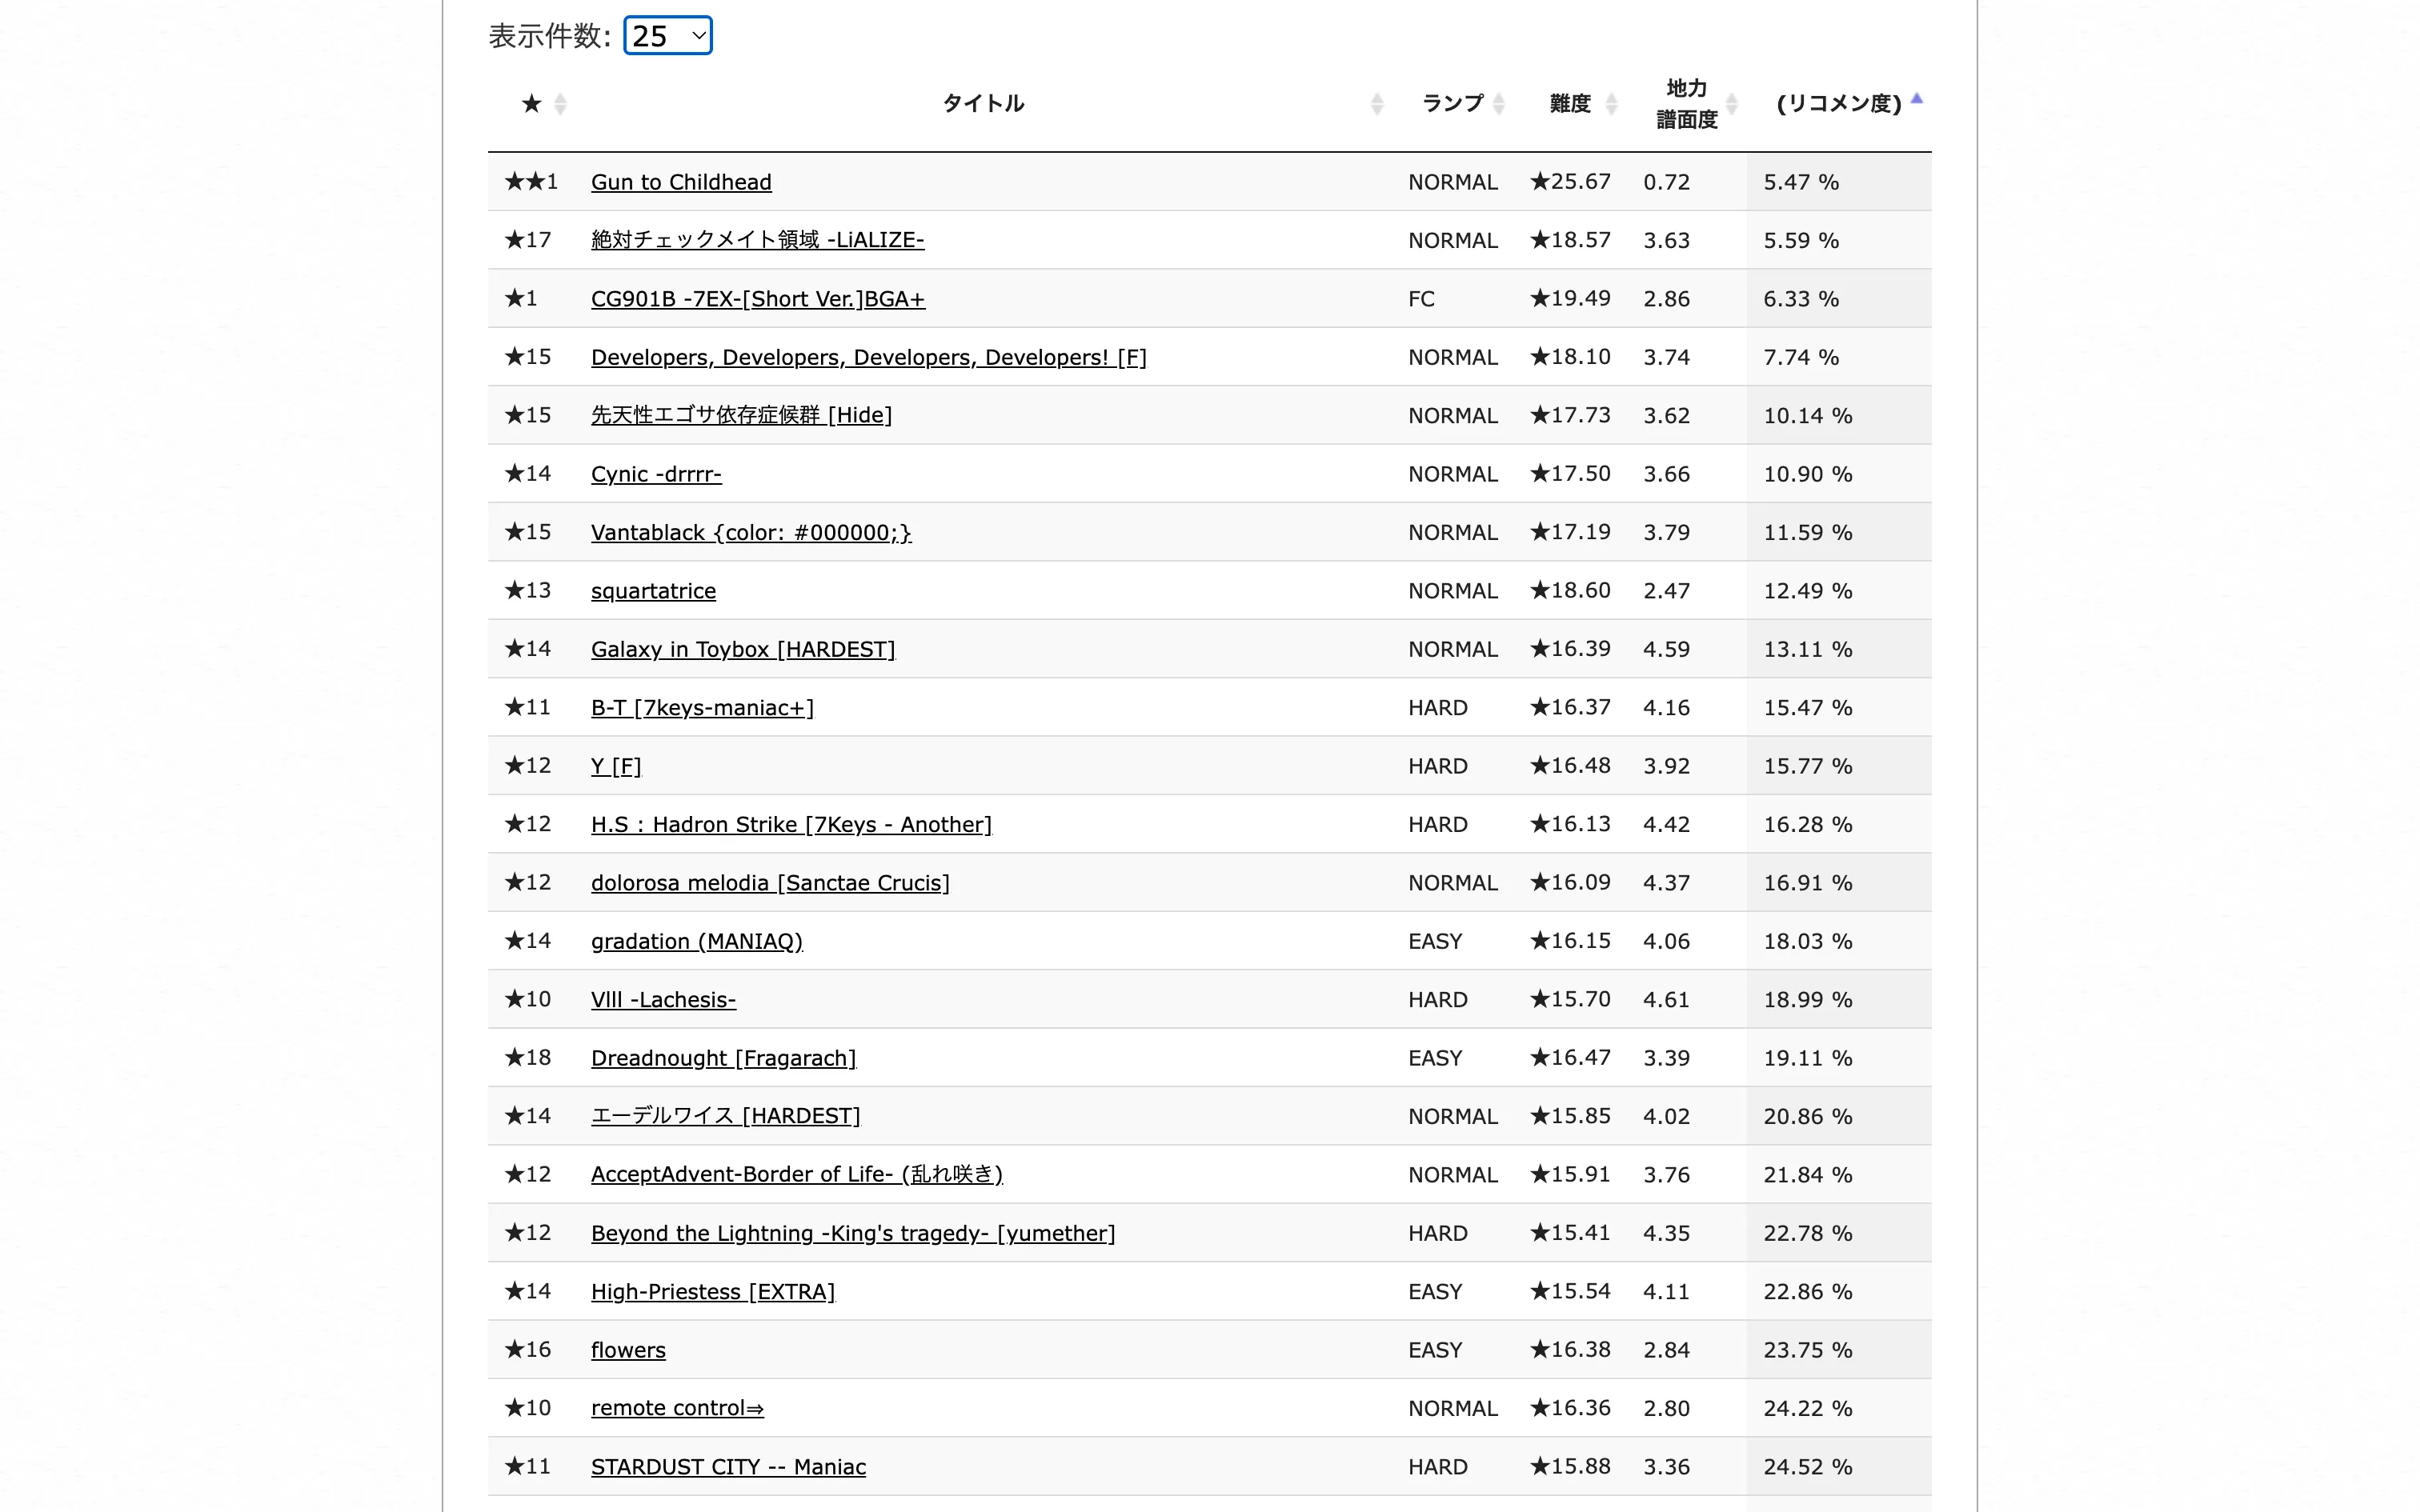This screenshot has width=2420, height=1512.
Task: Select difficulty value ★18.60
Action: 1570,591
